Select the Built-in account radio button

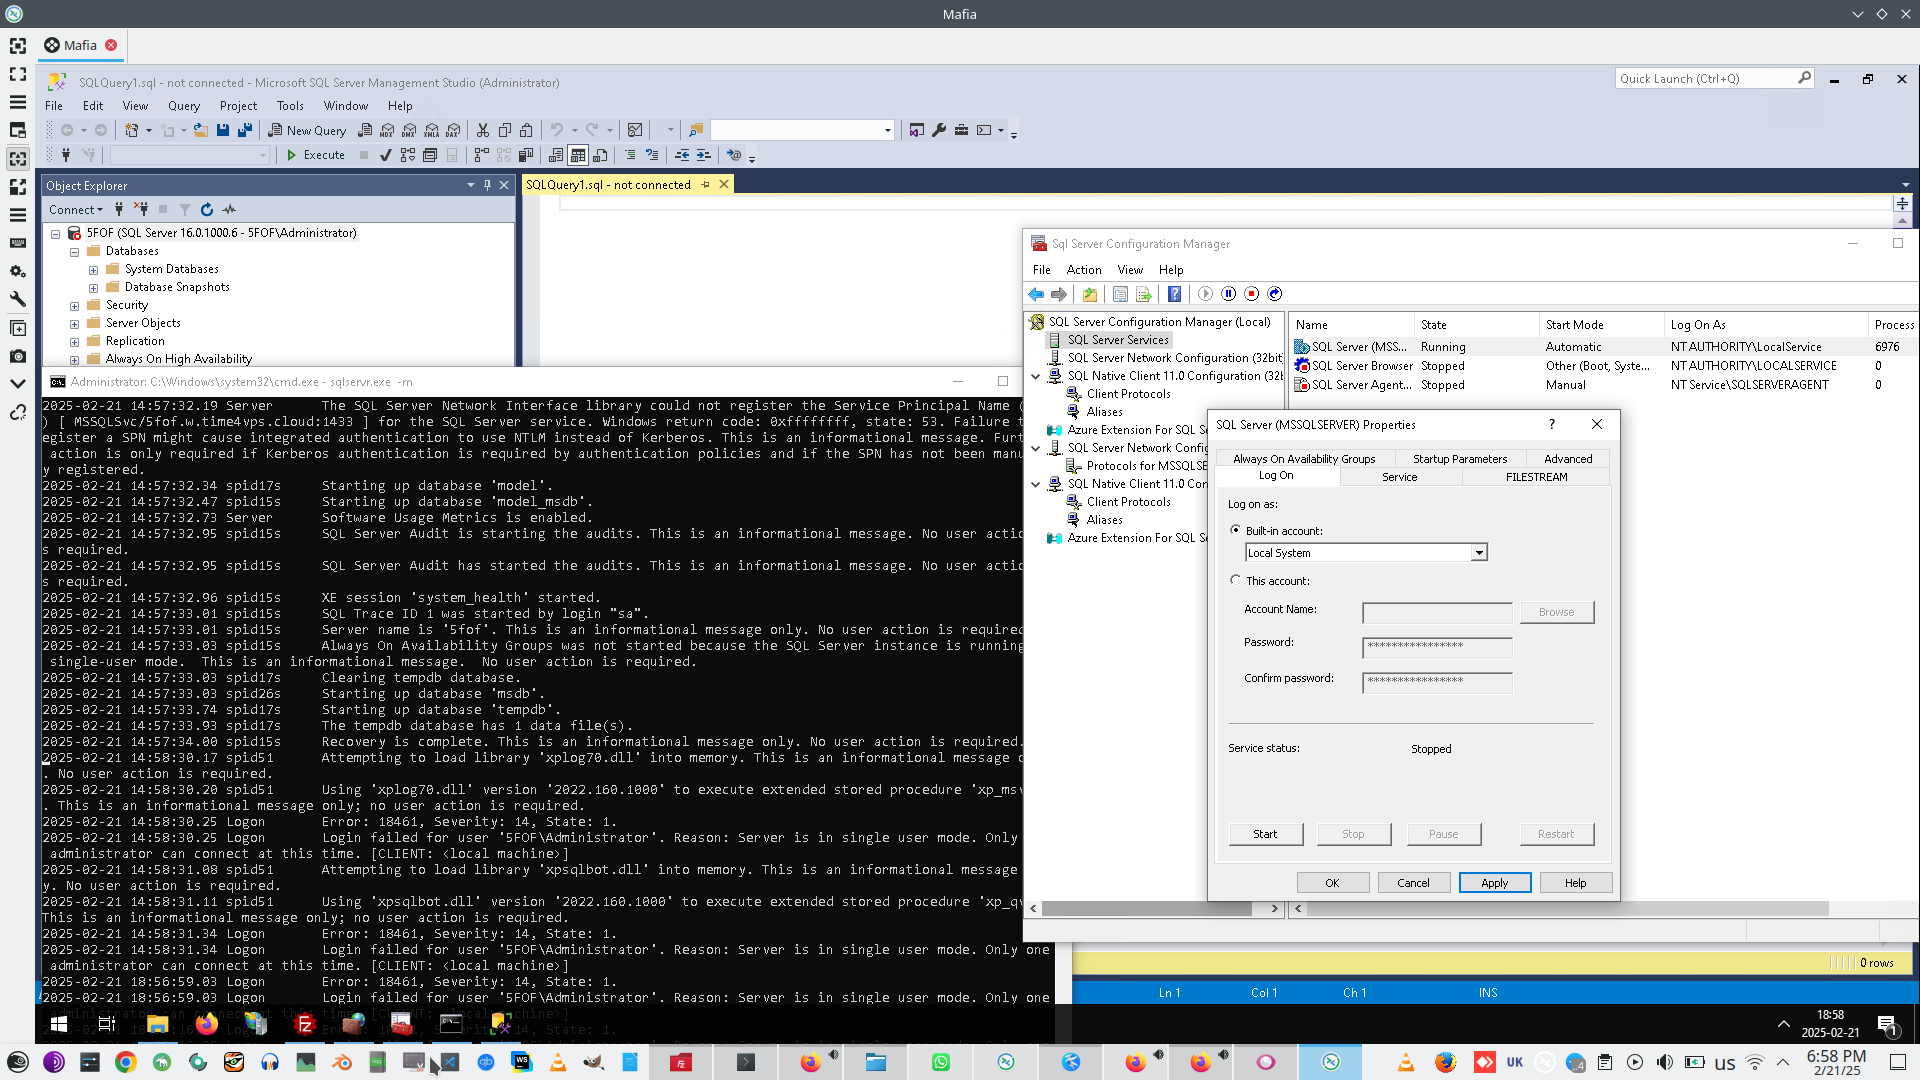pyautogui.click(x=1236, y=530)
